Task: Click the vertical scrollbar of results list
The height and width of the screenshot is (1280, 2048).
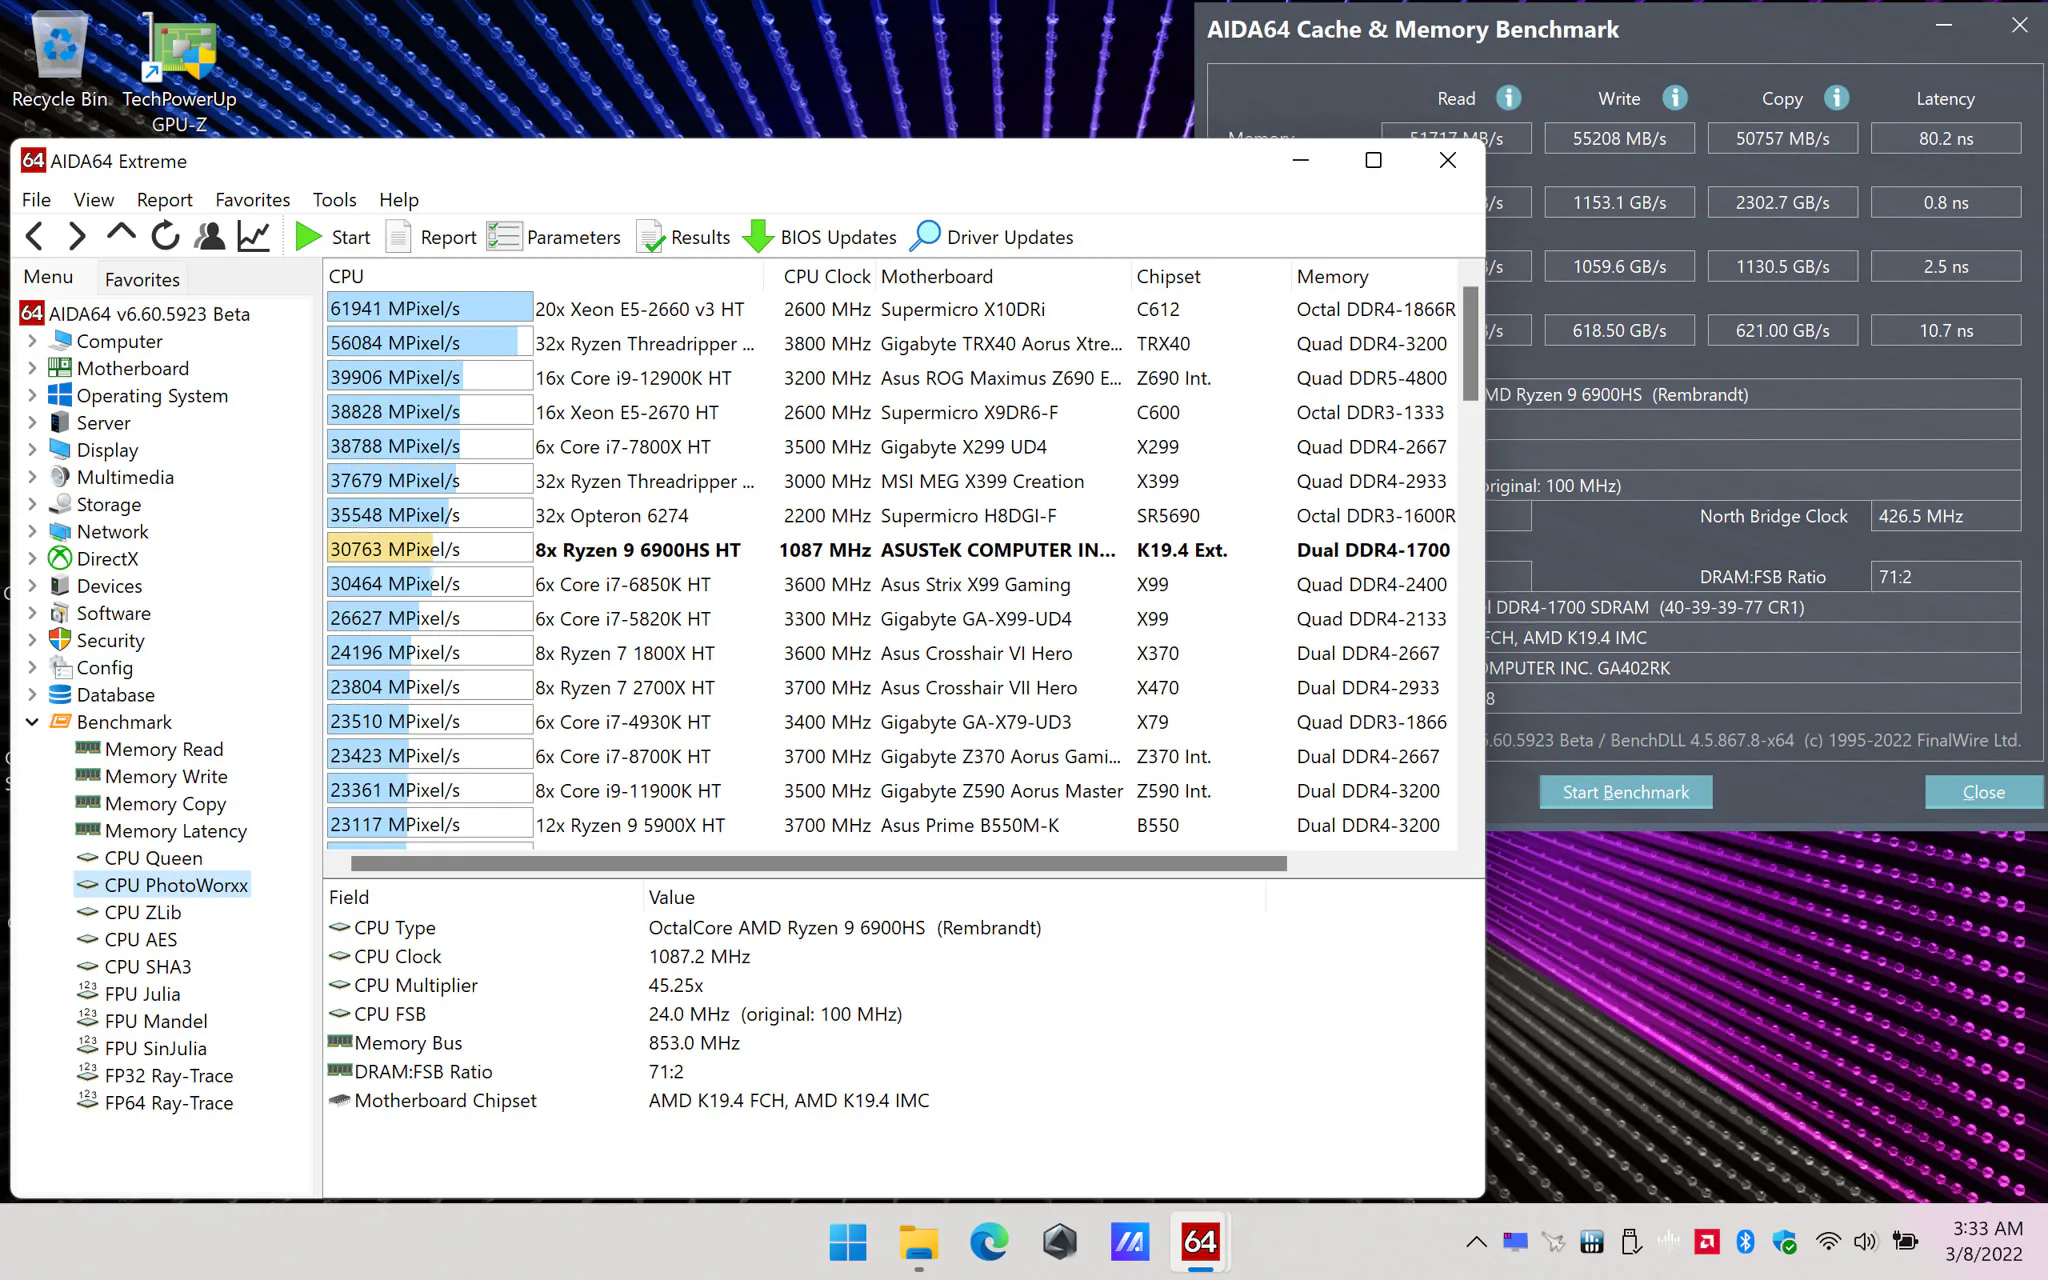Action: click(x=1470, y=343)
